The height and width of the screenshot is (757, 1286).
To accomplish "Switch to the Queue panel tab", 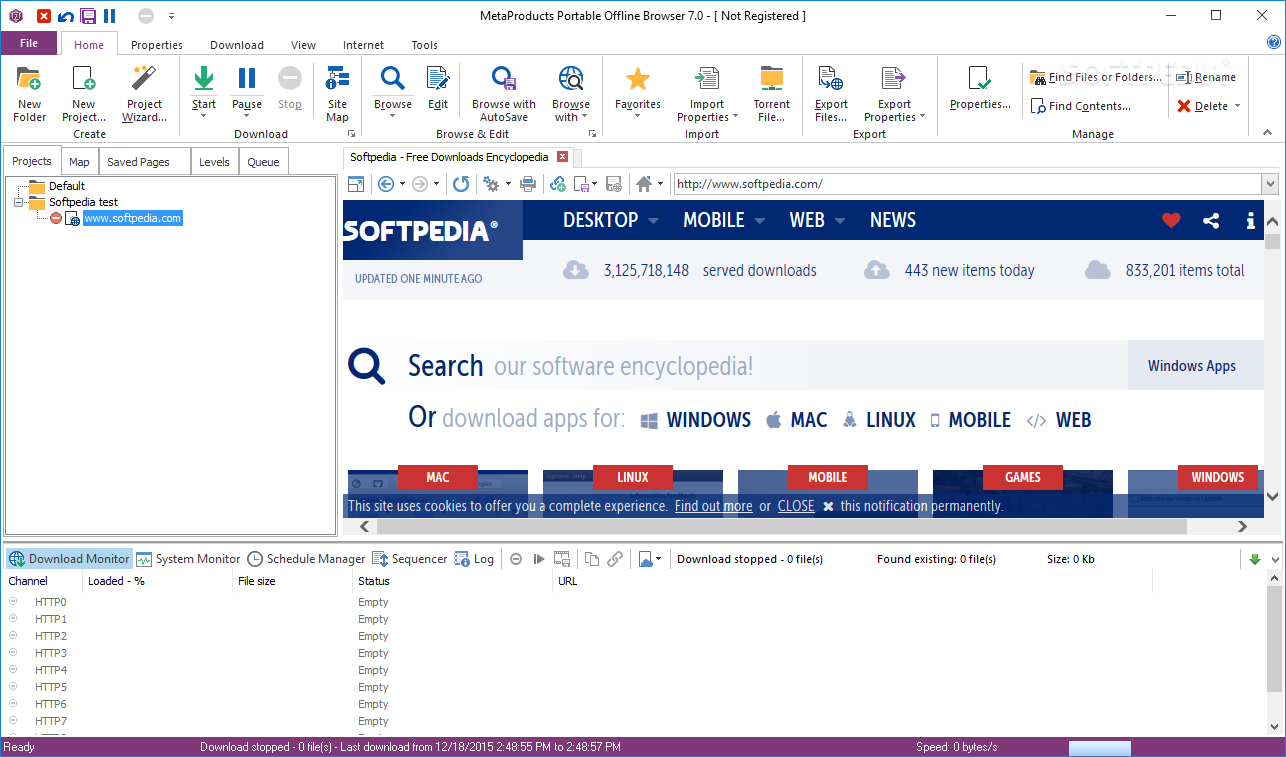I will (x=264, y=162).
